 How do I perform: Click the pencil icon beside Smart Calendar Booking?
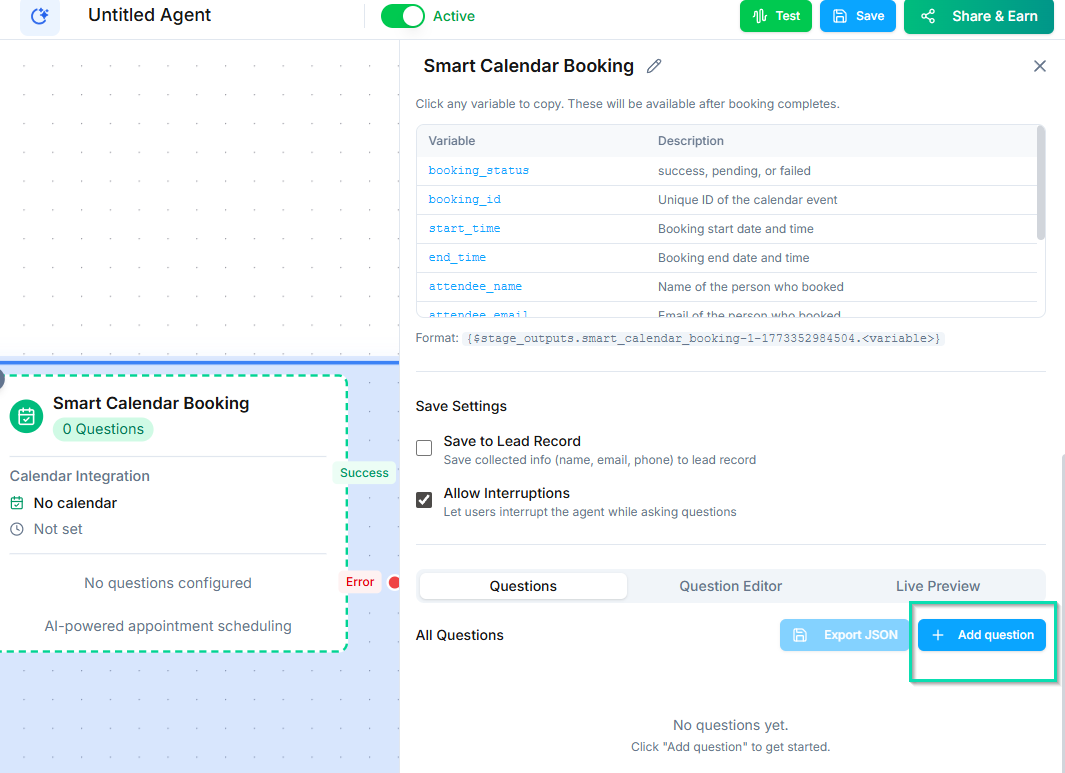(654, 66)
